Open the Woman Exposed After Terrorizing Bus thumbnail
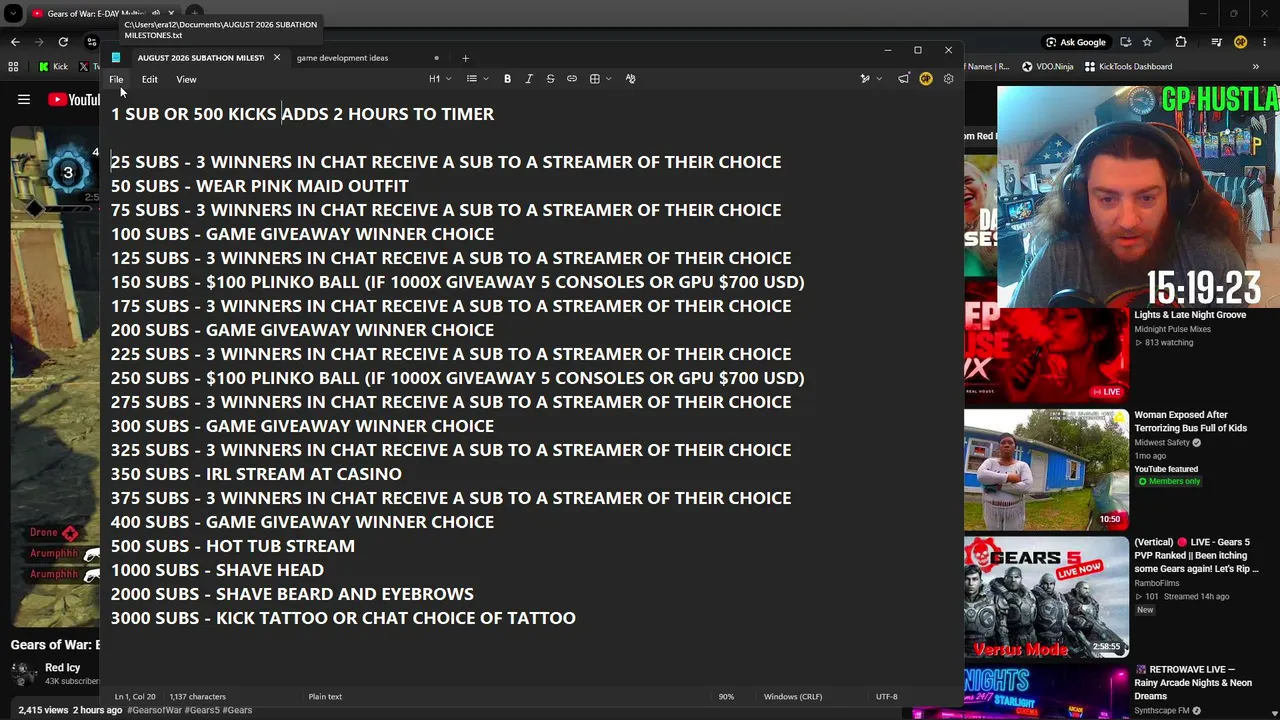Screen dimensions: 1280x720 1046,469
